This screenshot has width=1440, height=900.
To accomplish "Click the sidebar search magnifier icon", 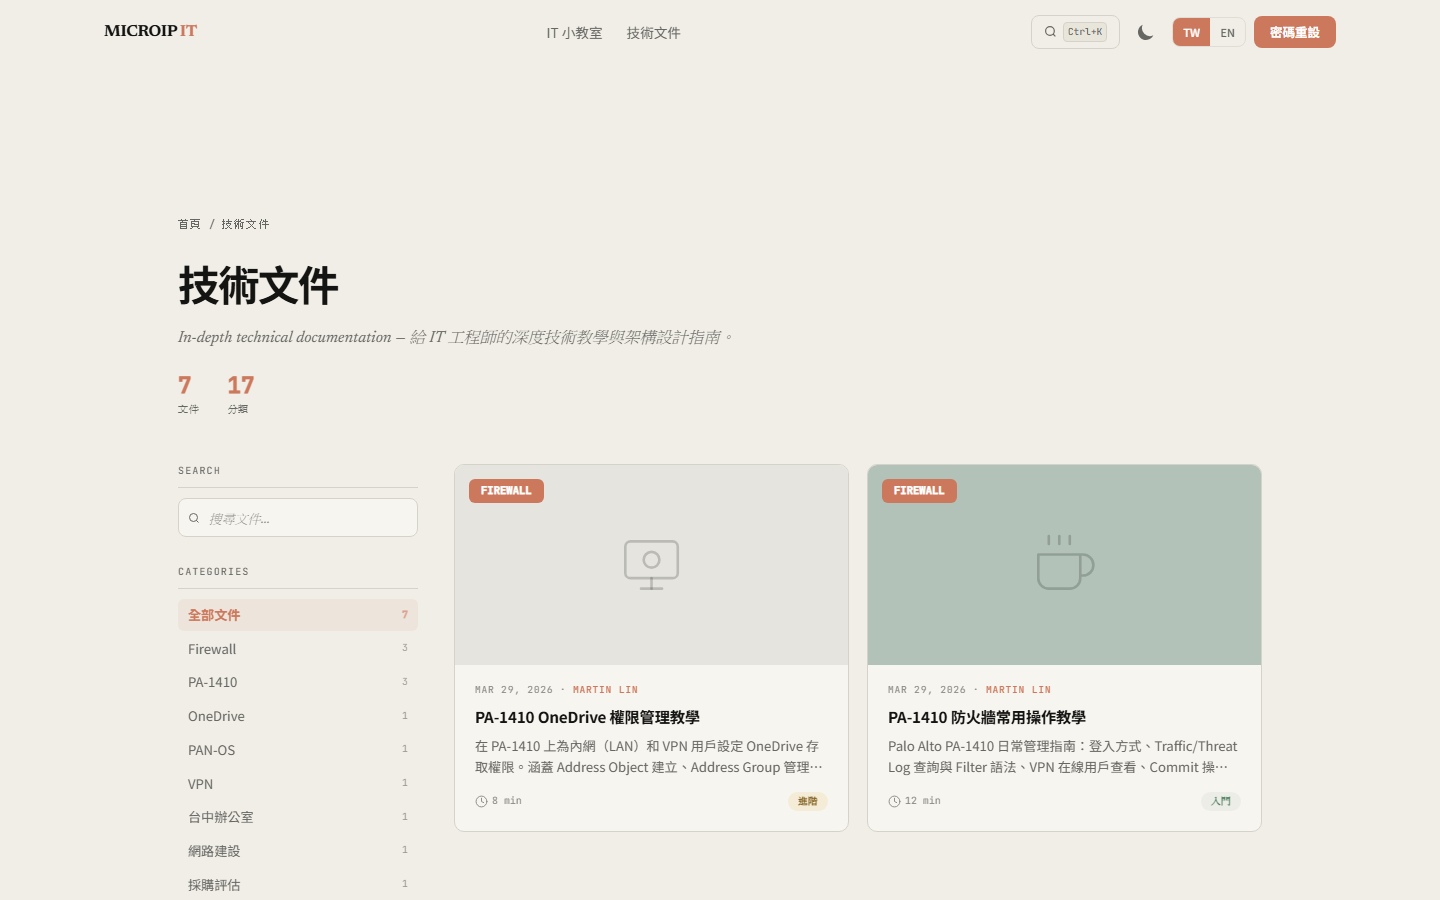I will 194,518.
